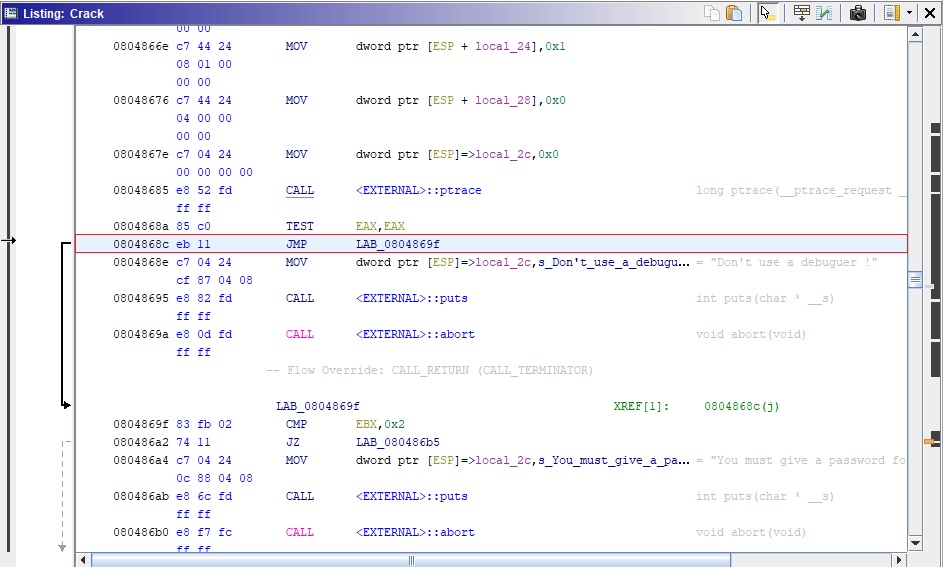Screen dimensions: 943x567
Task: Click the horizontal scrollbar thumb
Action: [411, 560]
